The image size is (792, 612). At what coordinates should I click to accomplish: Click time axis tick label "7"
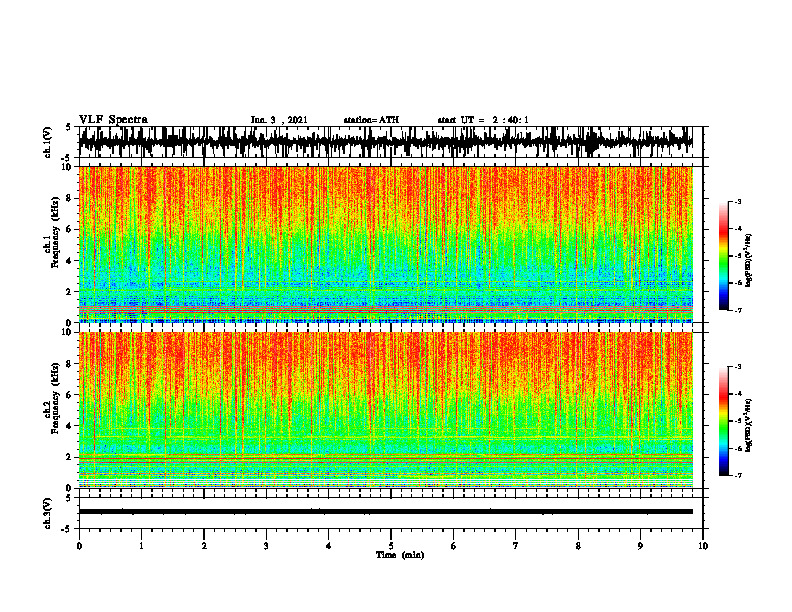[516, 546]
